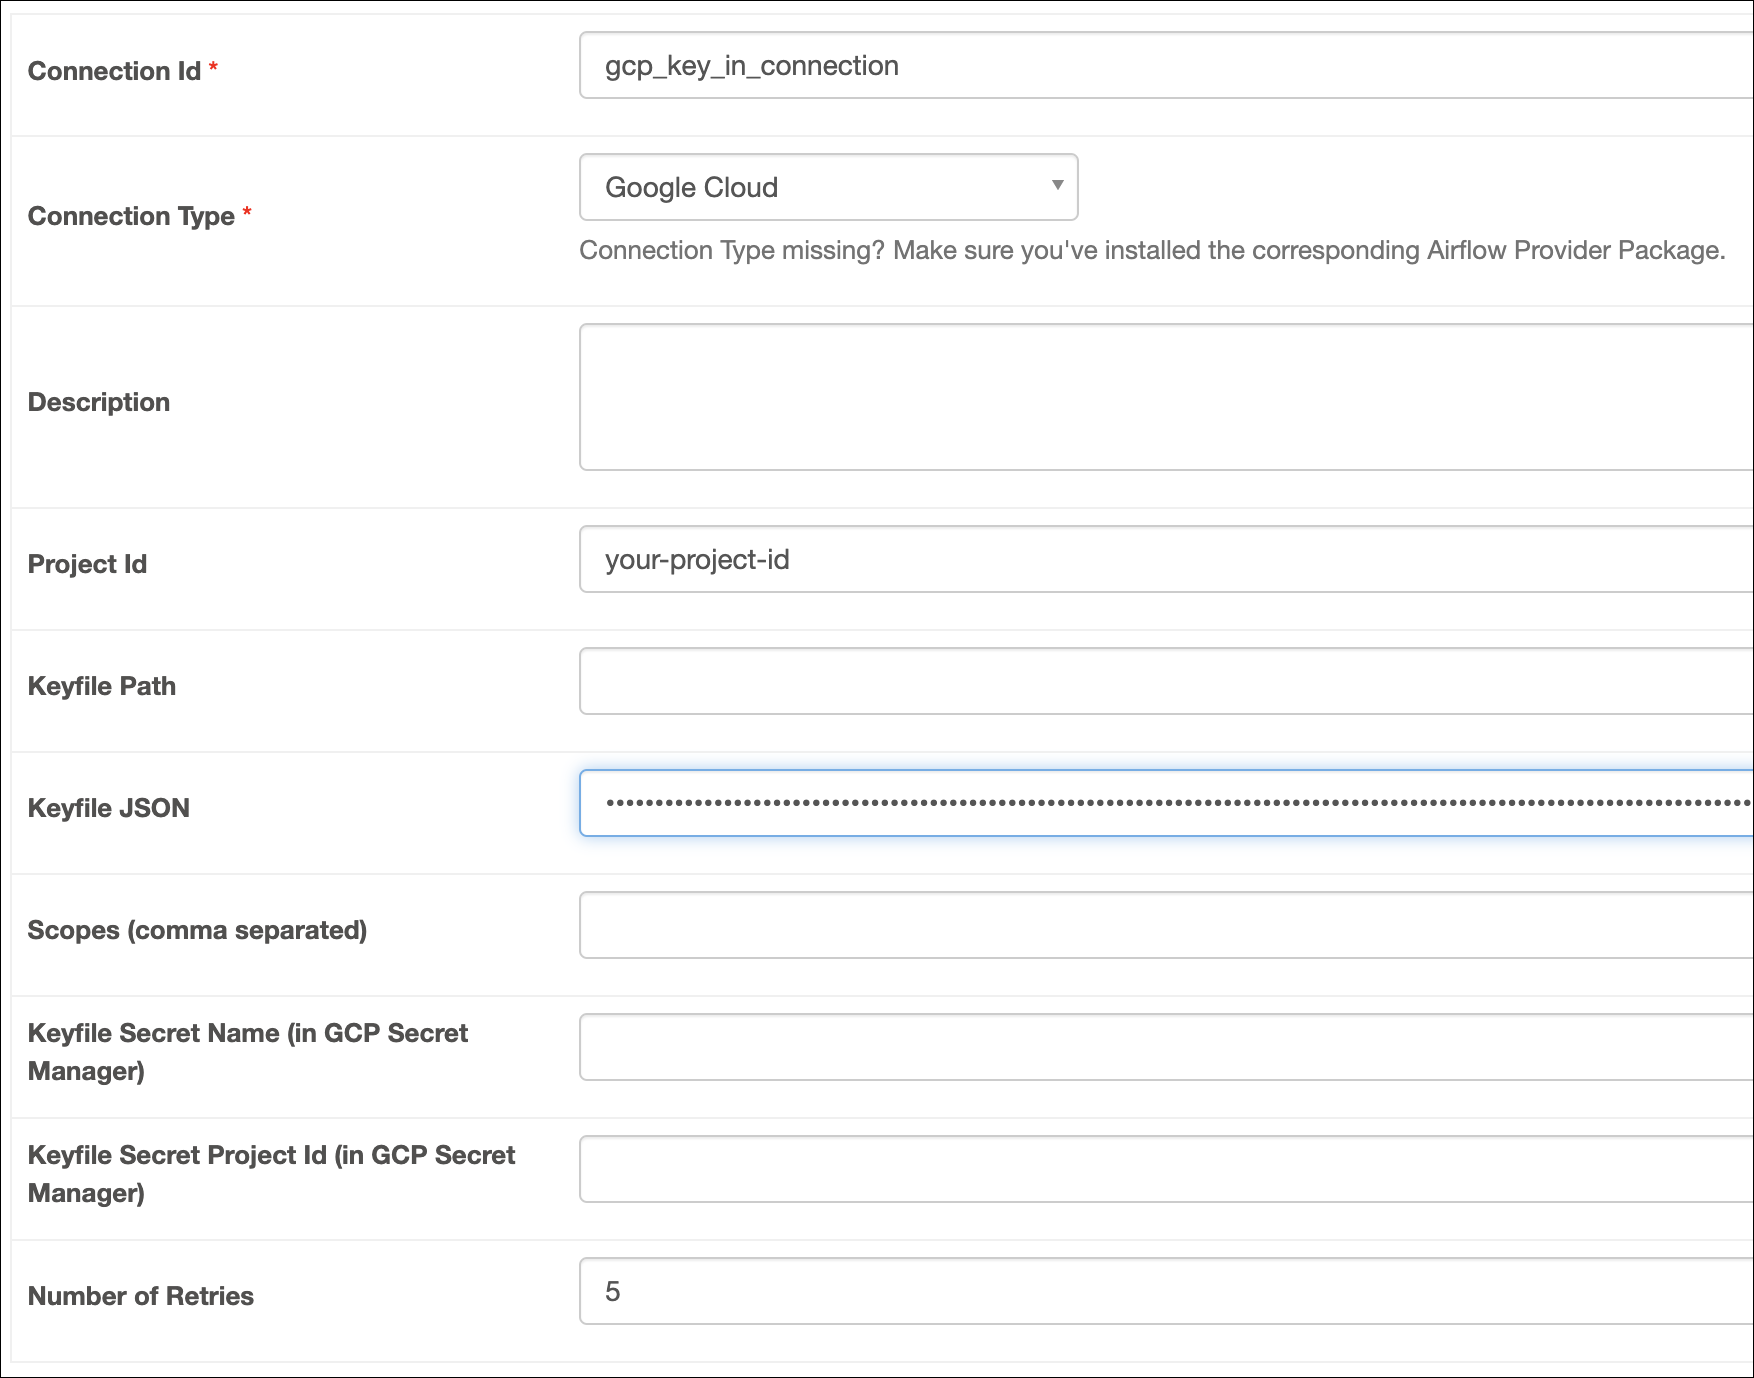The height and width of the screenshot is (1378, 1754).
Task: Click the Keyfile JSON label
Action: pyautogui.click(x=110, y=808)
